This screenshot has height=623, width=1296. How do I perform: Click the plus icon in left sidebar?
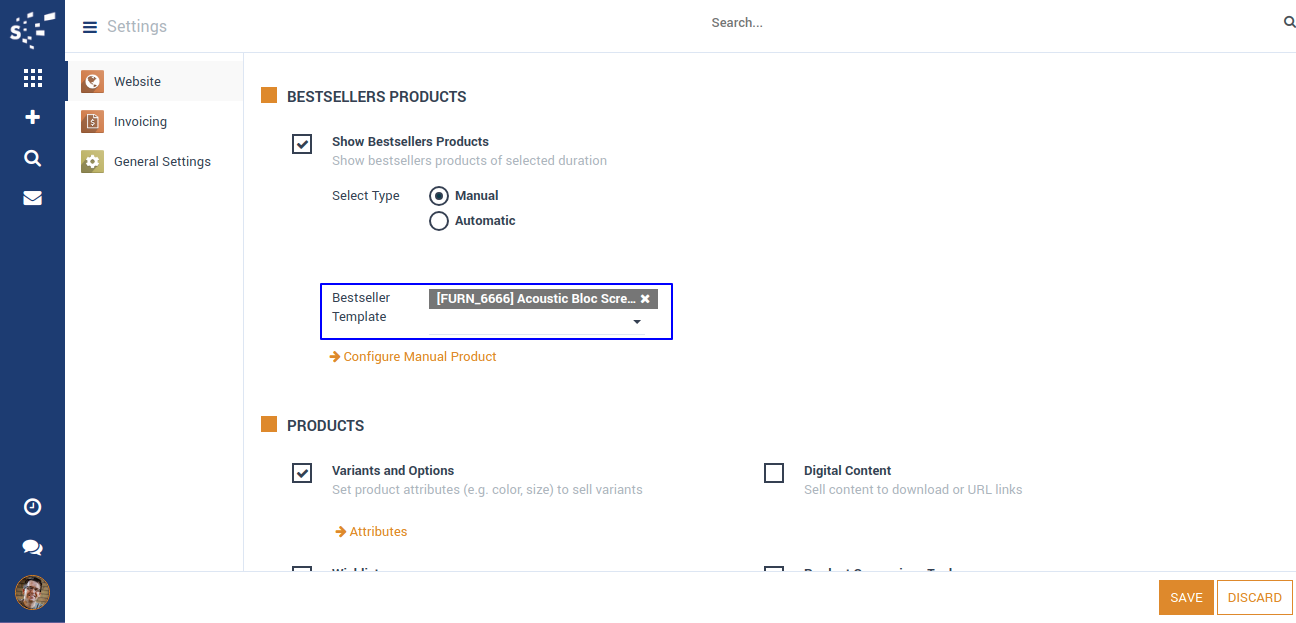[32, 117]
